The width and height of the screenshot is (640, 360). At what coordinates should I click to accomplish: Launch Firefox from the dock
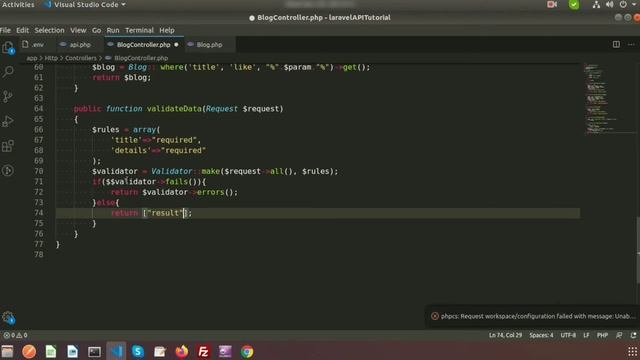[x=182, y=351]
